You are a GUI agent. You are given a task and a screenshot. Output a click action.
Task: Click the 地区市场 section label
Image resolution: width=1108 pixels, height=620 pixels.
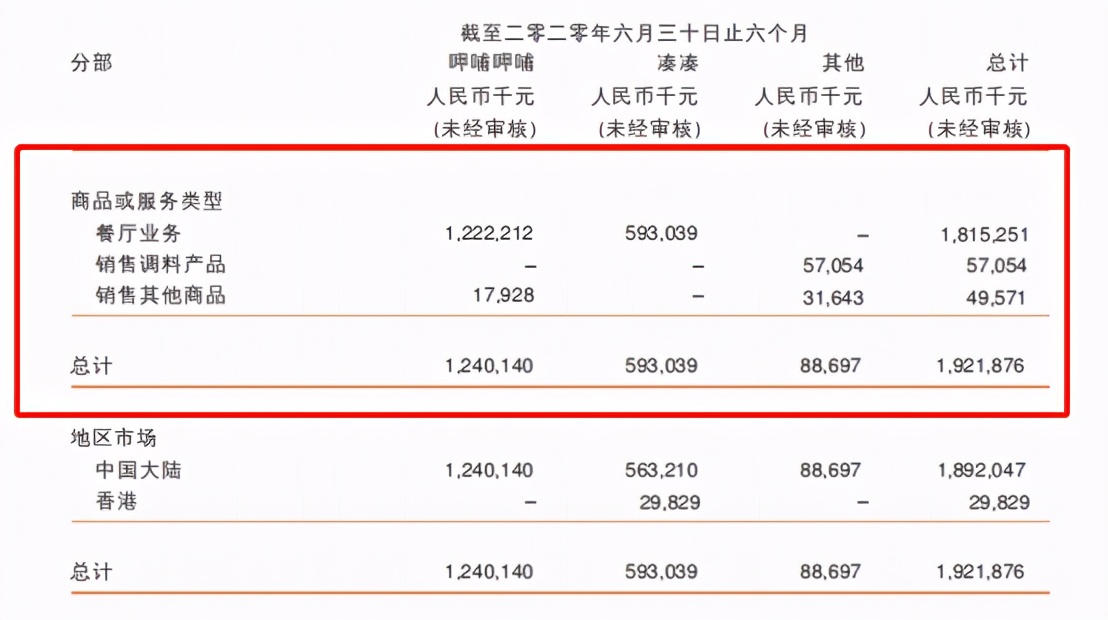pyautogui.click(x=114, y=438)
